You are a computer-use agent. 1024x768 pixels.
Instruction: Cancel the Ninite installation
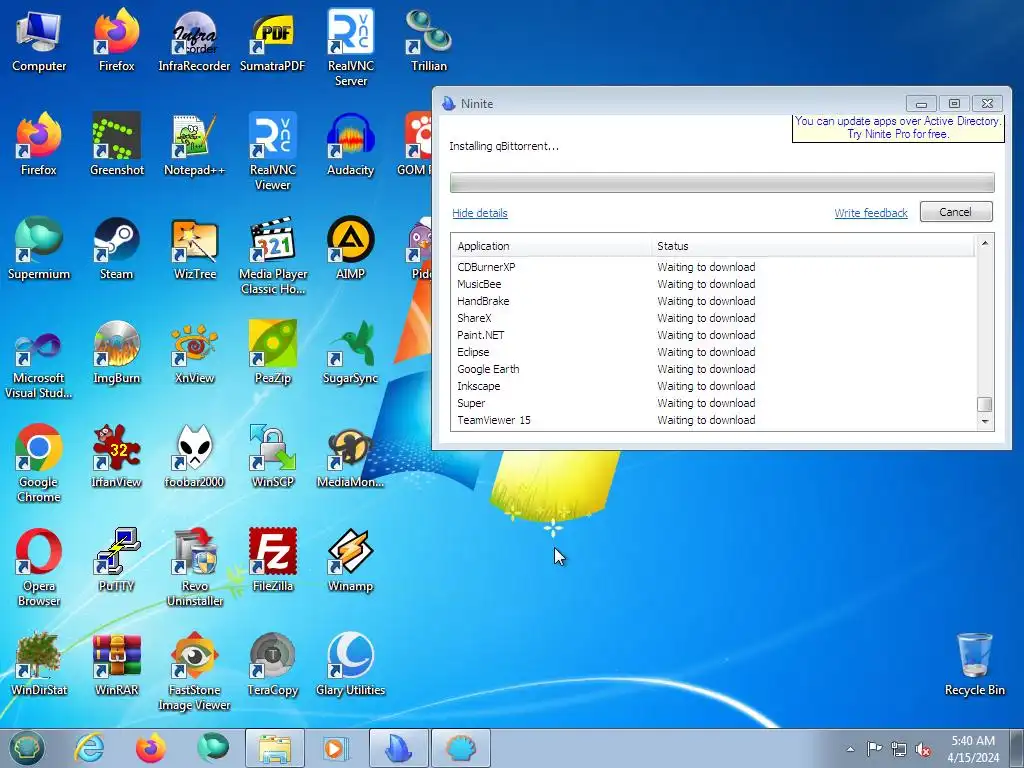pos(955,212)
